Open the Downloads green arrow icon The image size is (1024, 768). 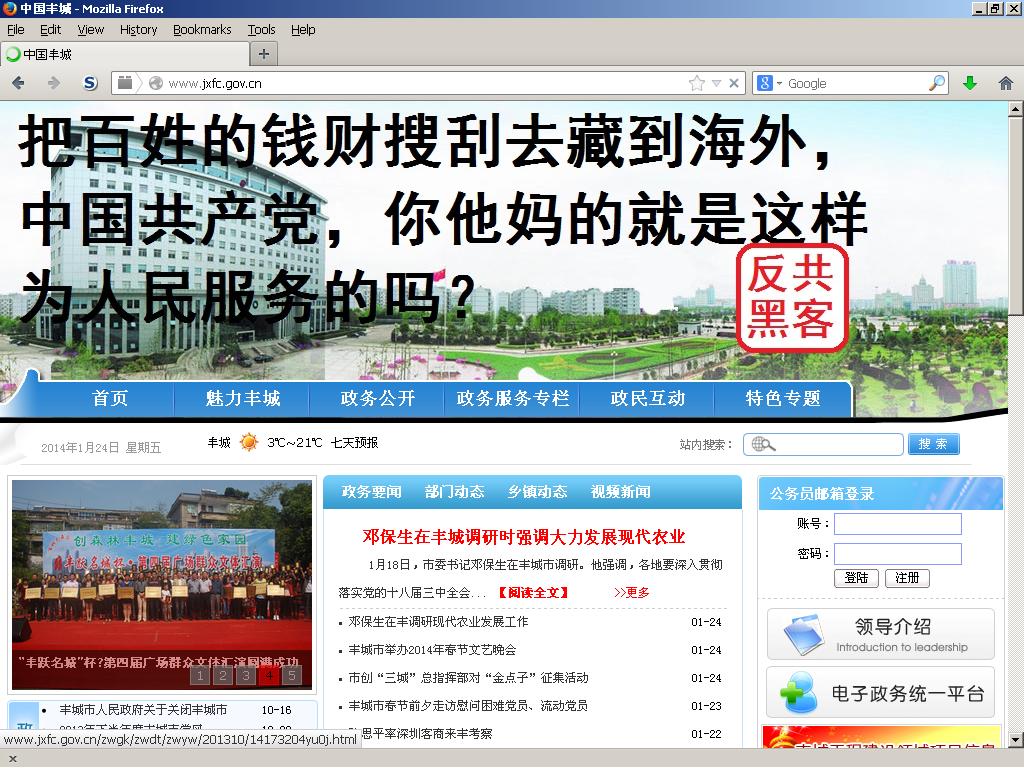(969, 83)
